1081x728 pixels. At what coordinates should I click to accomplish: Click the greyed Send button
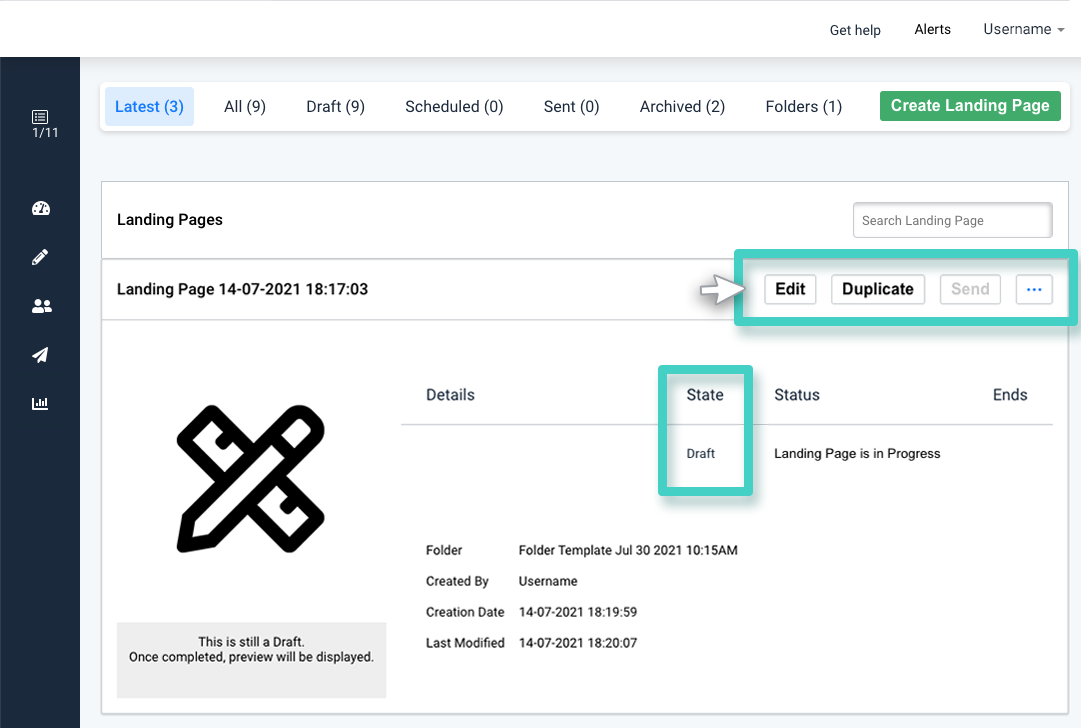coord(970,290)
